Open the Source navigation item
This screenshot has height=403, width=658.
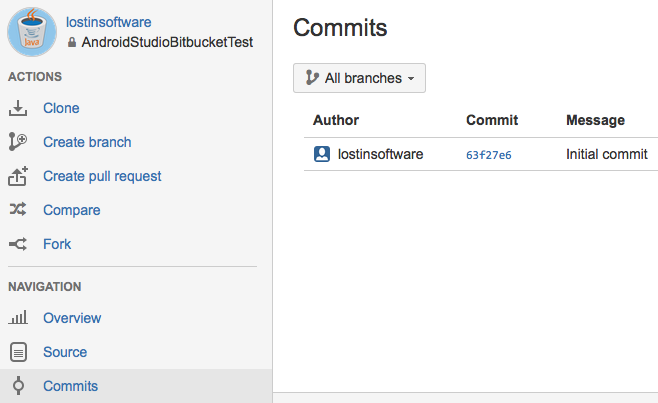[65, 352]
